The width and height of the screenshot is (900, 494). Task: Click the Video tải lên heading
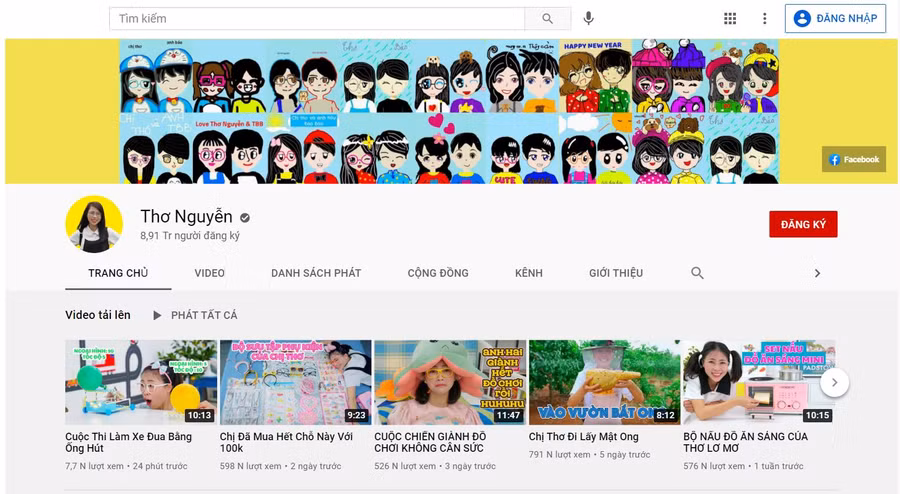(98, 315)
